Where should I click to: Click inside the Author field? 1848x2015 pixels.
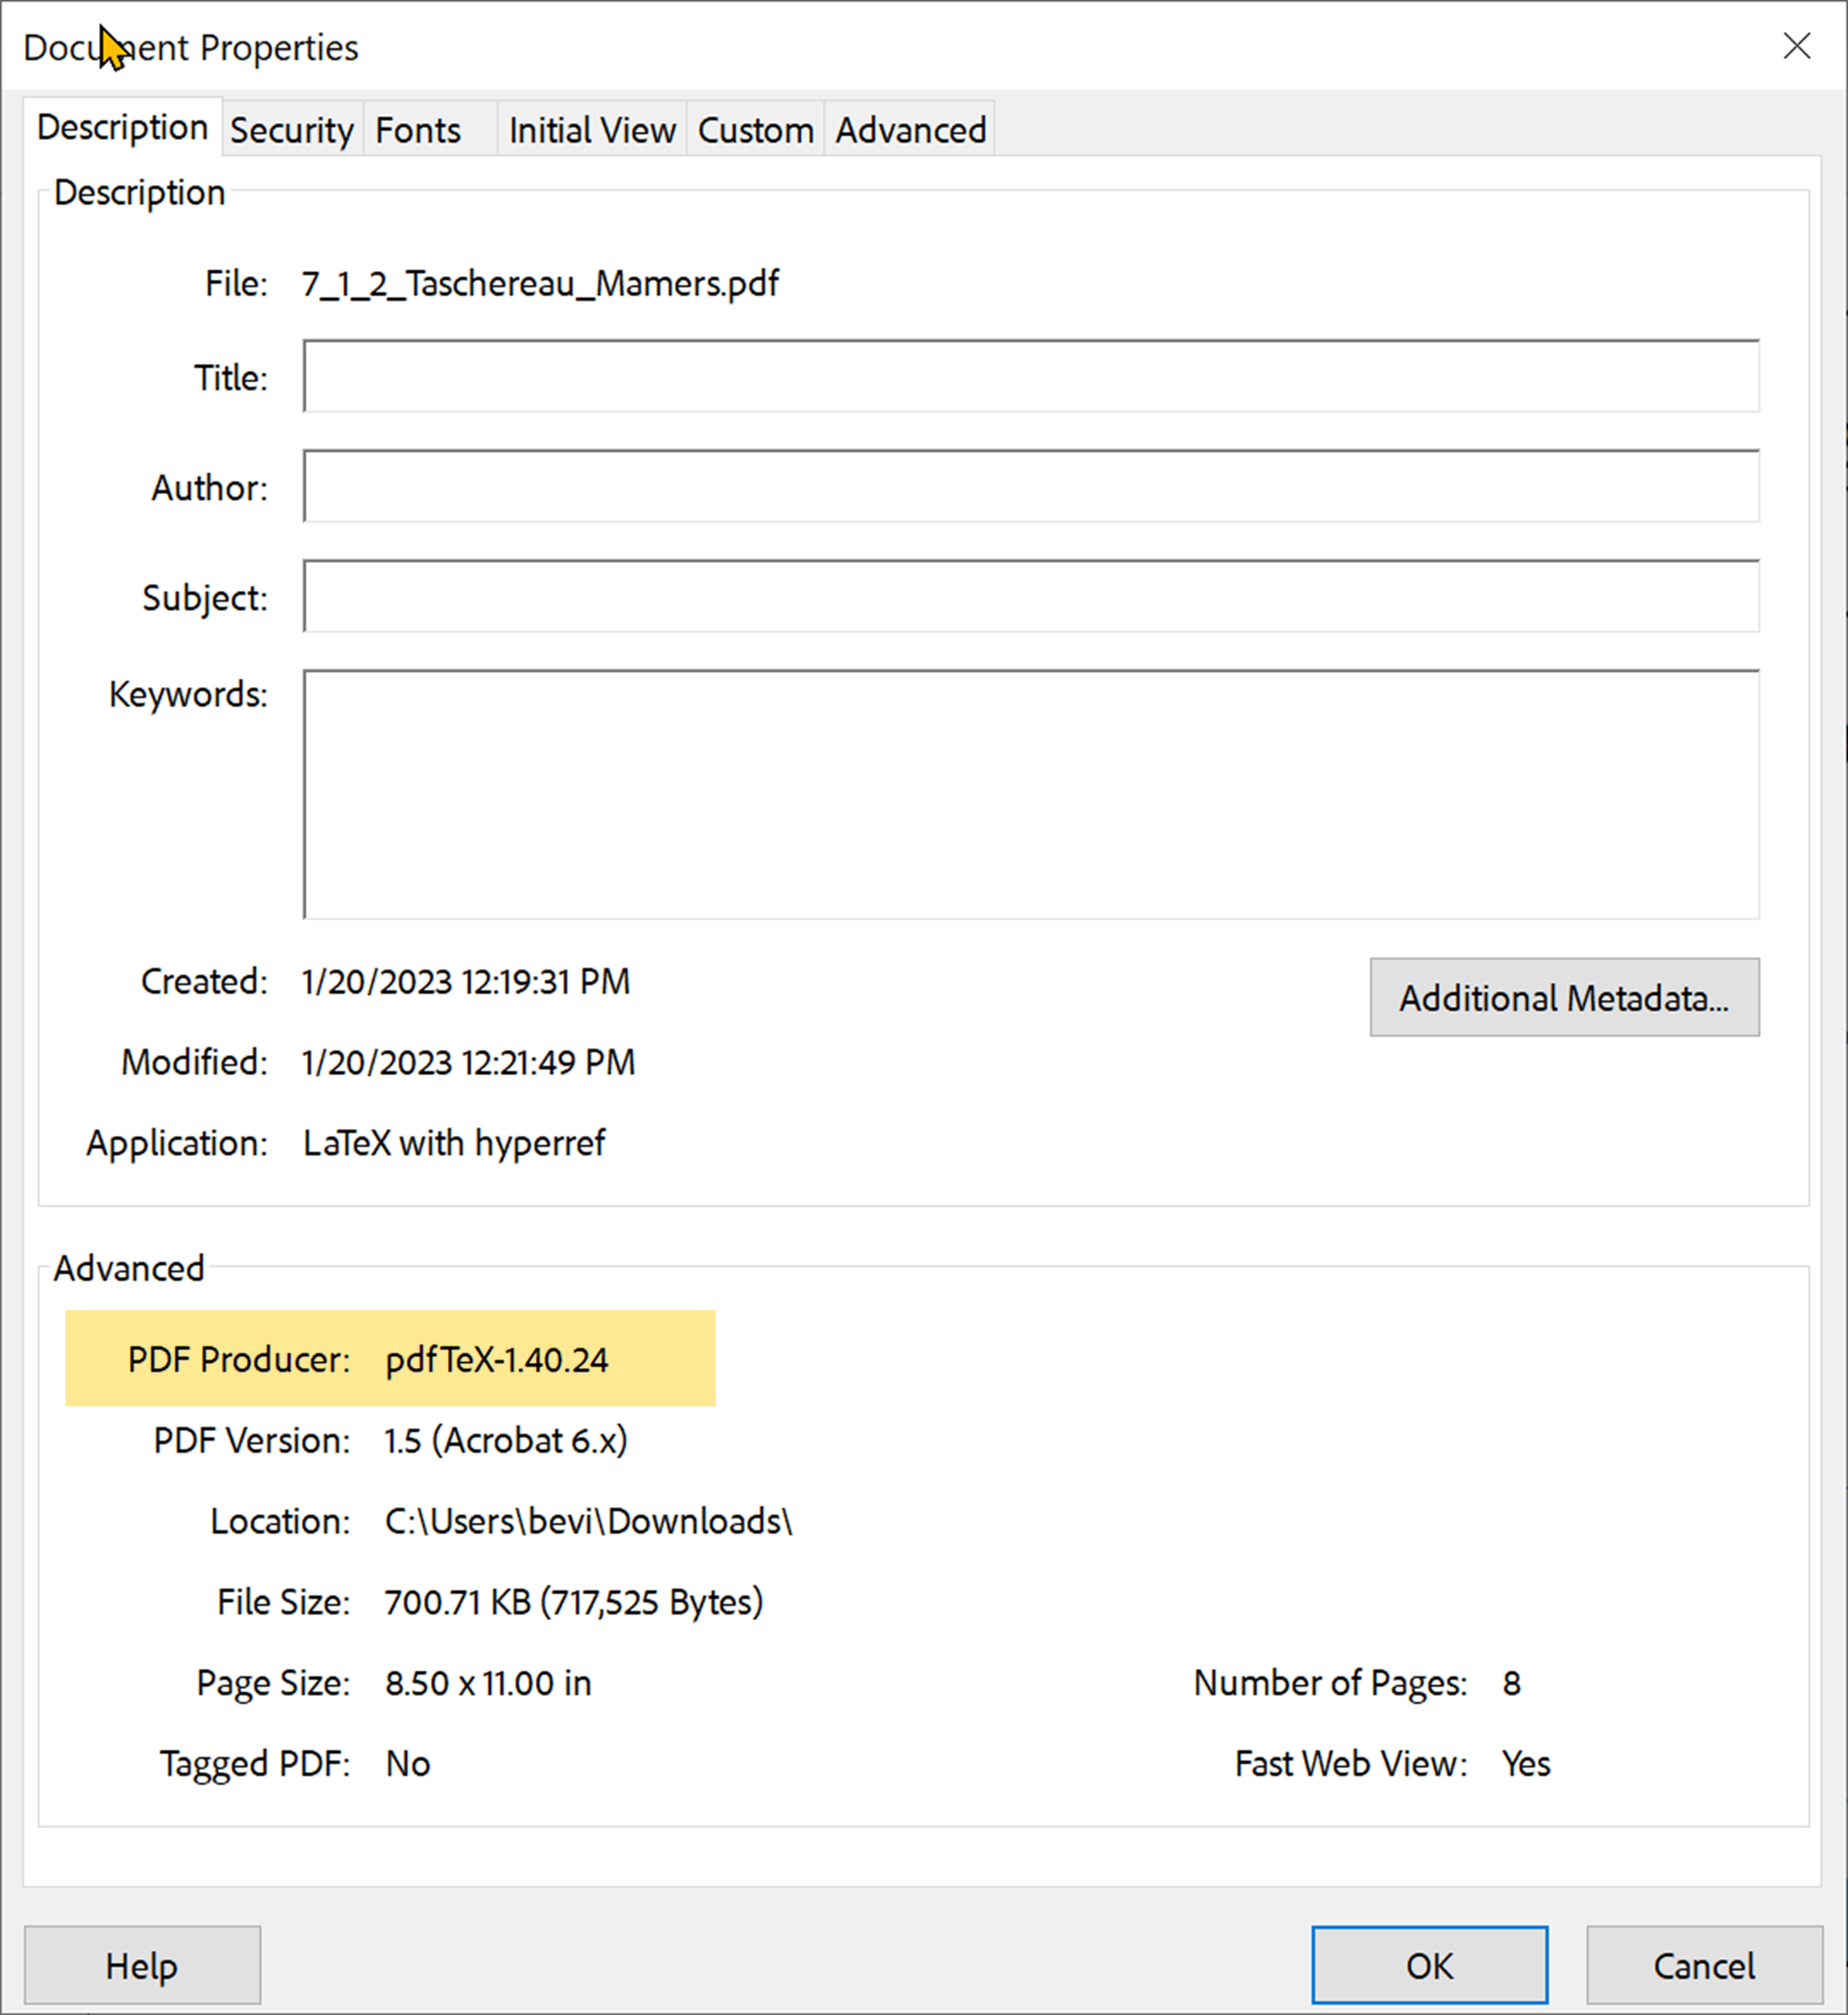1030,487
